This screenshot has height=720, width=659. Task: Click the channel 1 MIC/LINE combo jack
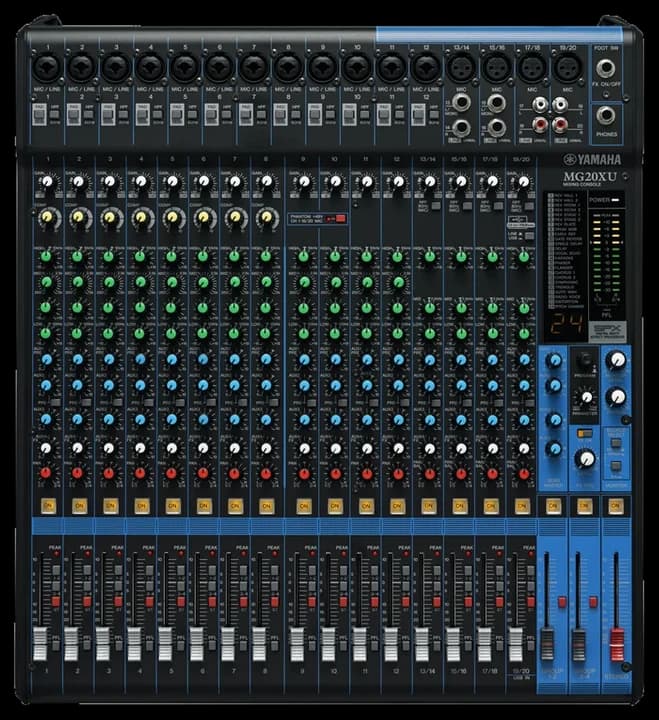pos(47,68)
